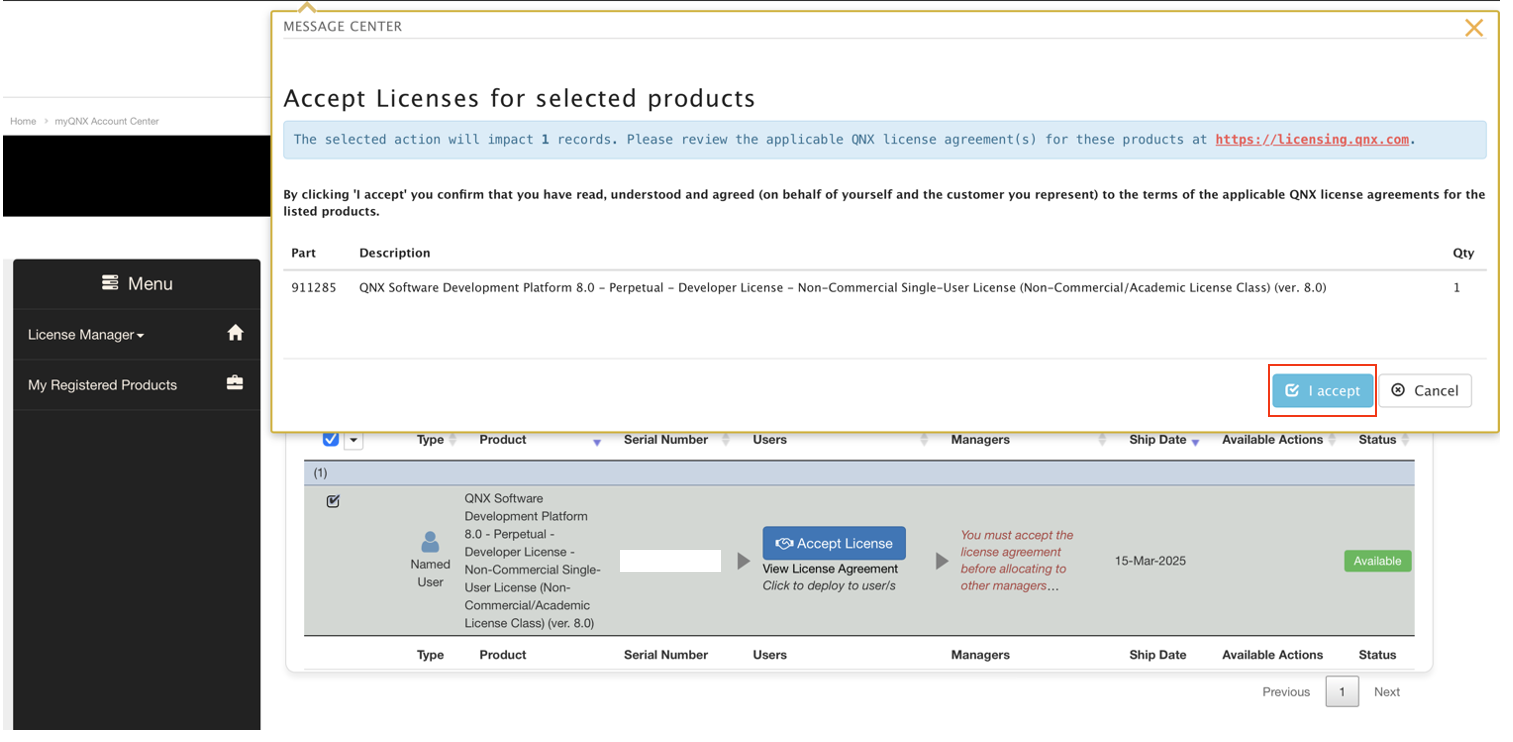Click the arrow icon before Accept License
The width and height of the screenshot is (1513, 742).
click(x=743, y=561)
